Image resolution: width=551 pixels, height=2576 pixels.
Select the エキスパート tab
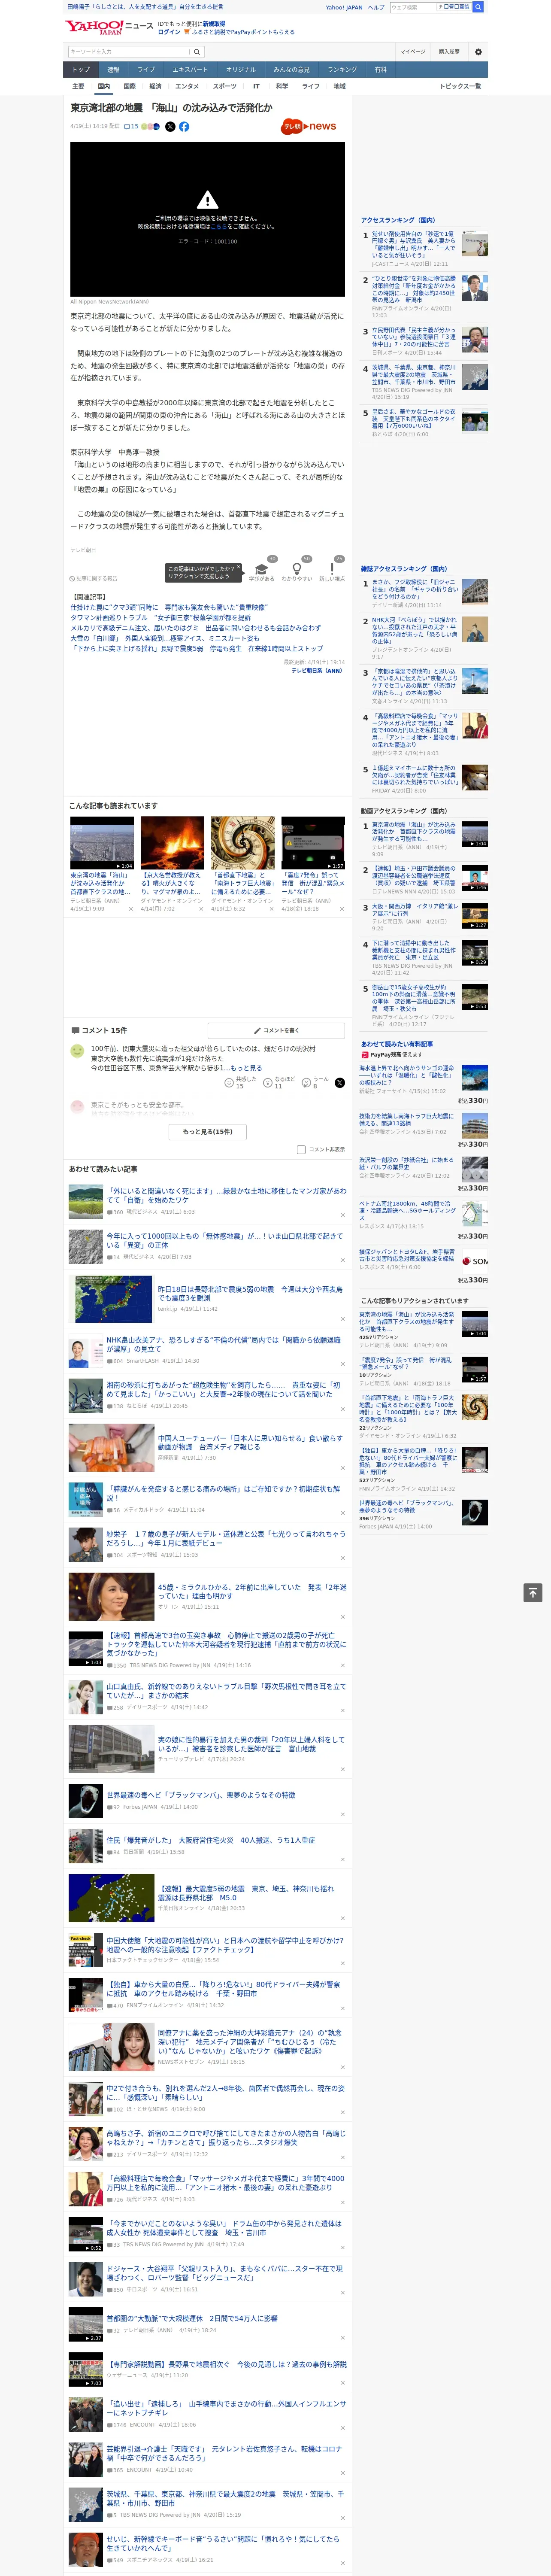coord(190,69)
